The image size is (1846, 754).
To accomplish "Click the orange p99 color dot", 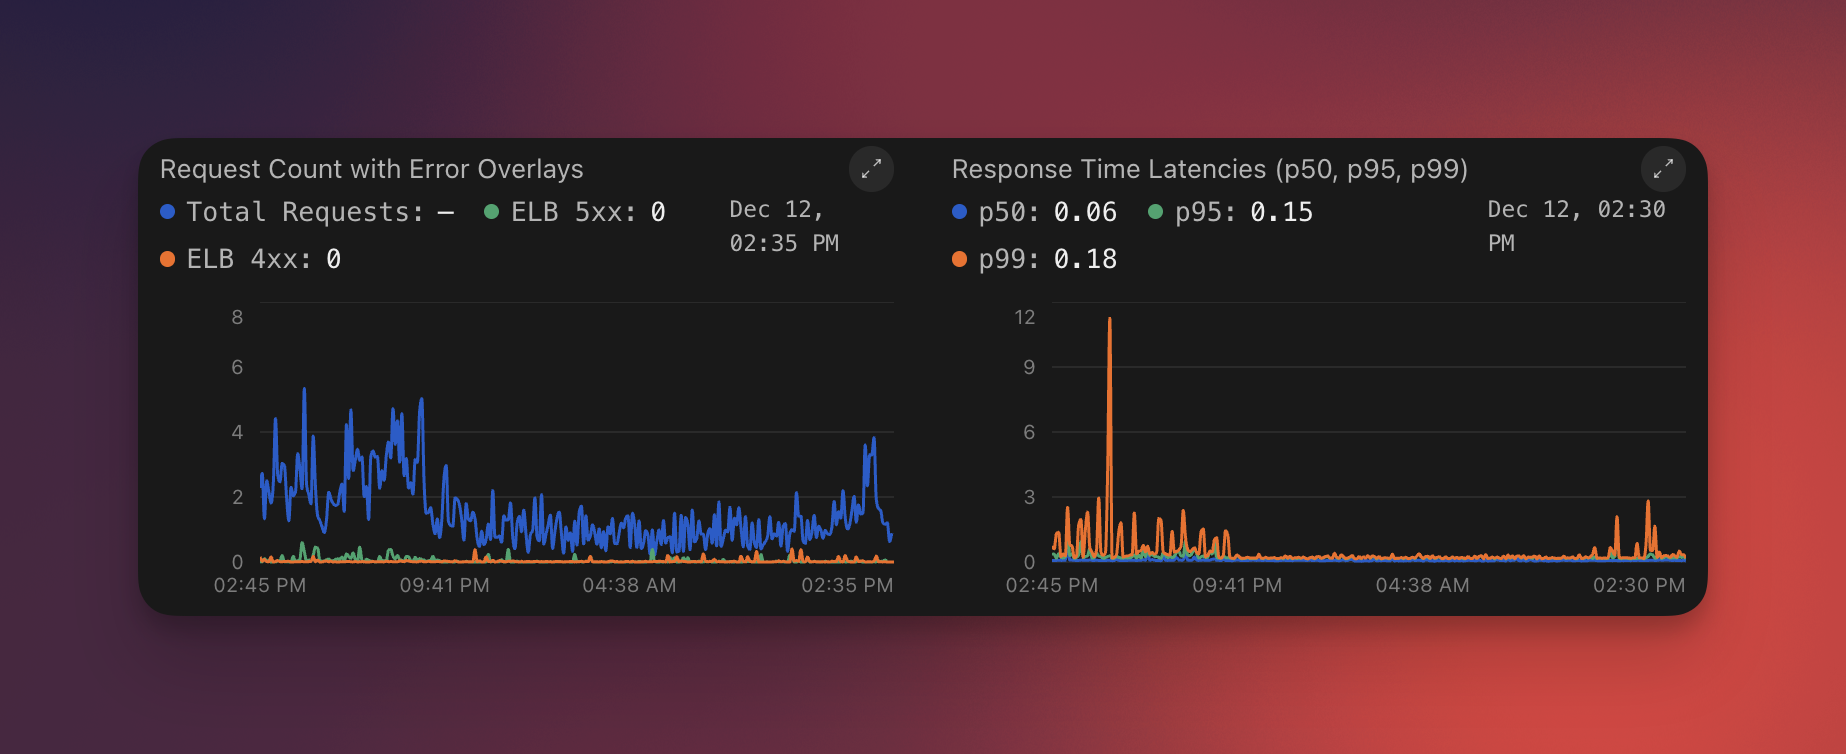I will coord(960,259).
